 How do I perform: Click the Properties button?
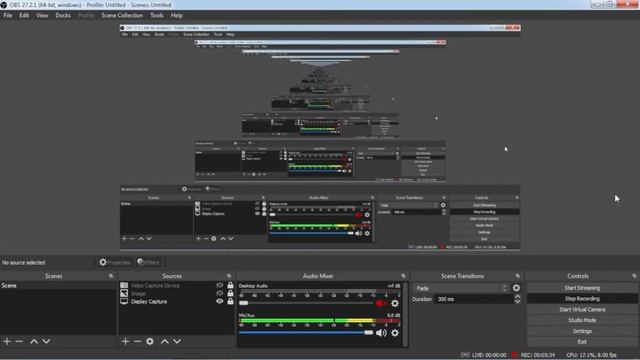115,262
